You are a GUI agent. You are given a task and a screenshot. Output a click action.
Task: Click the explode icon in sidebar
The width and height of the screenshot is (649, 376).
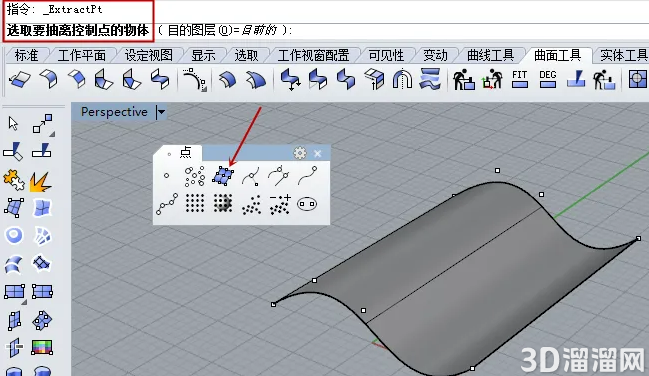pos(41,182)
